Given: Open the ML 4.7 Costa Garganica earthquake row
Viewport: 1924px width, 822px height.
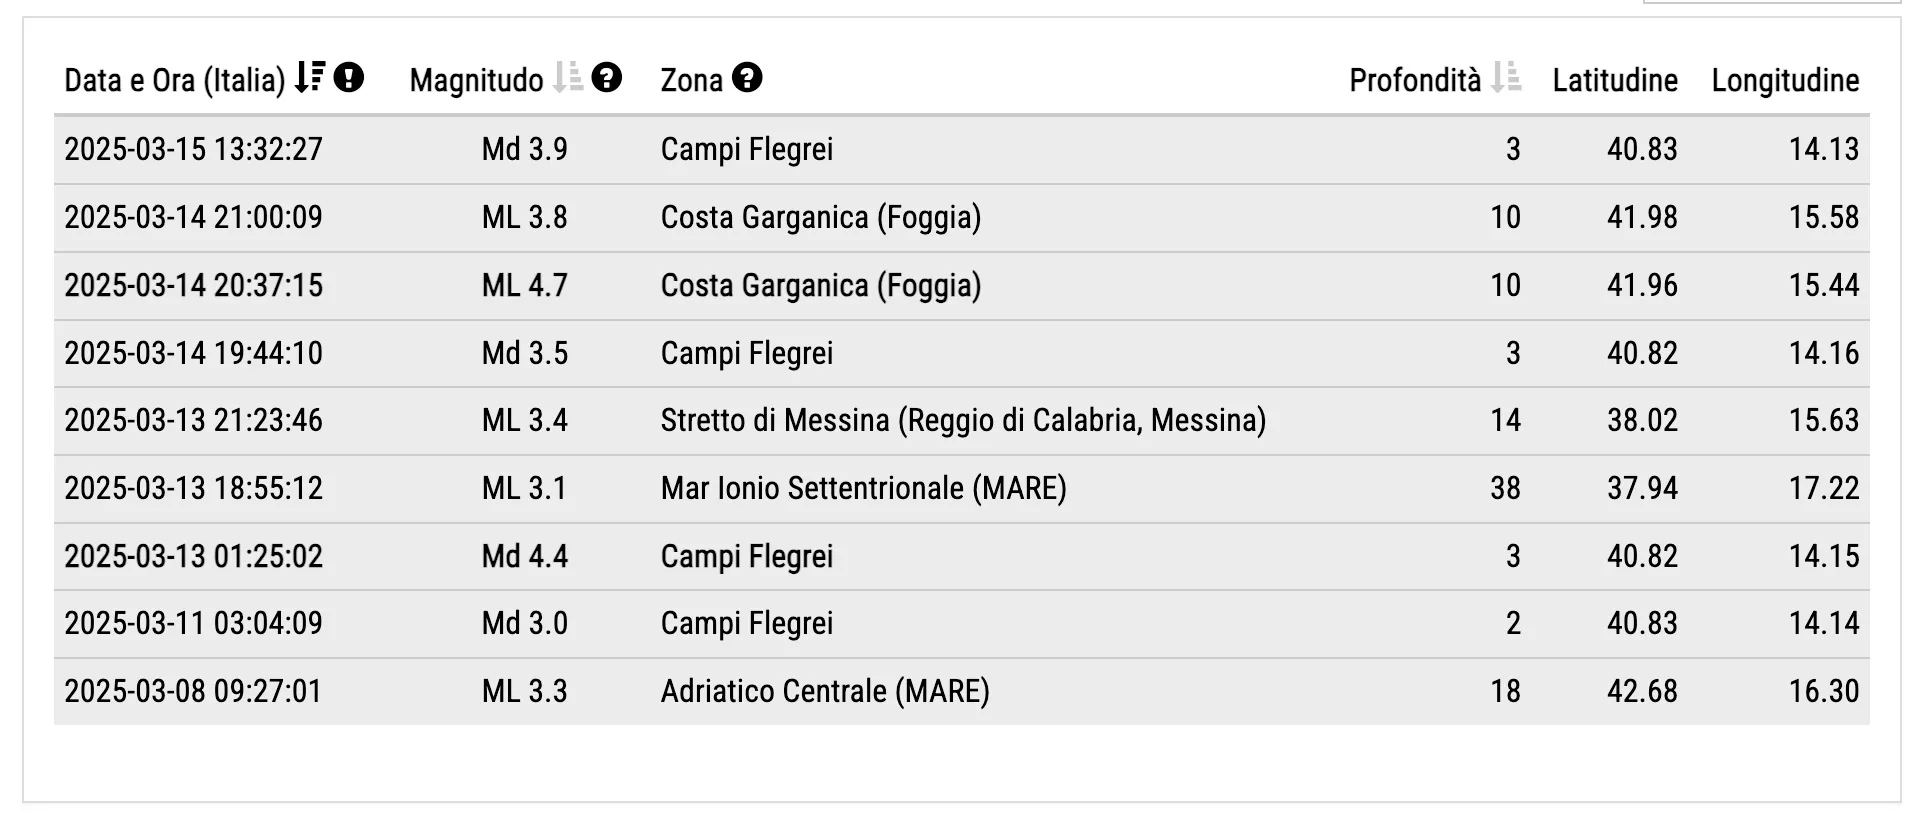Looking at the screenshot, I should coord(962,286).
